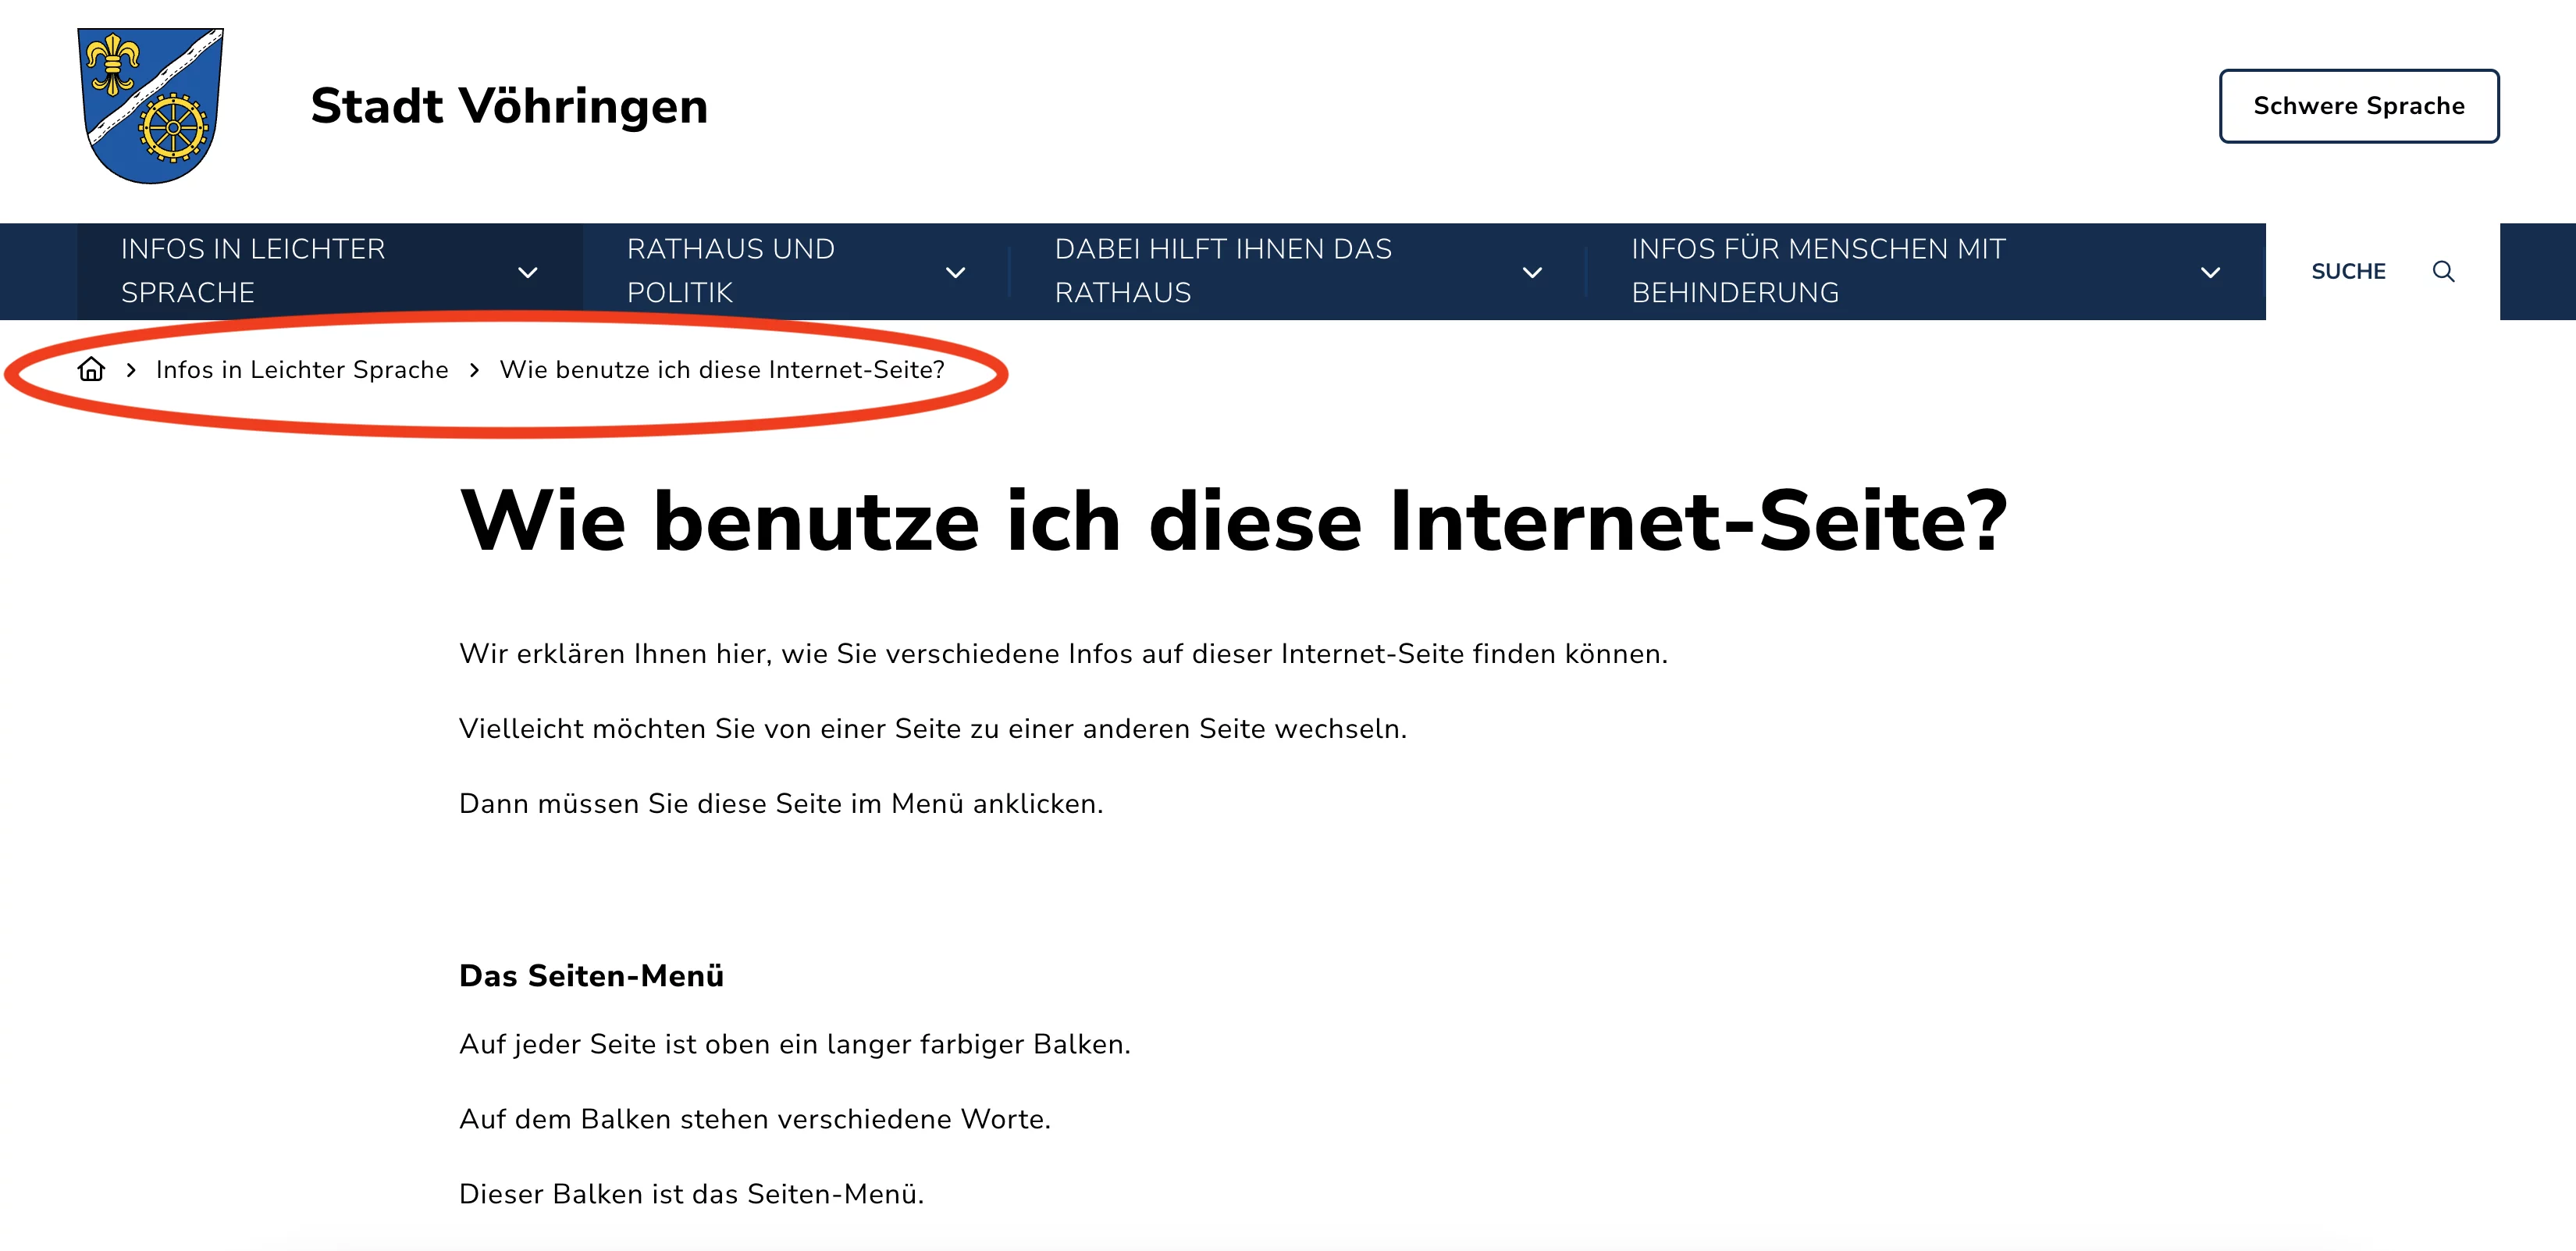Click second breadcrumb separator arrow
The height and width of the screenshot is (1251, 2576).
[474, 370]
